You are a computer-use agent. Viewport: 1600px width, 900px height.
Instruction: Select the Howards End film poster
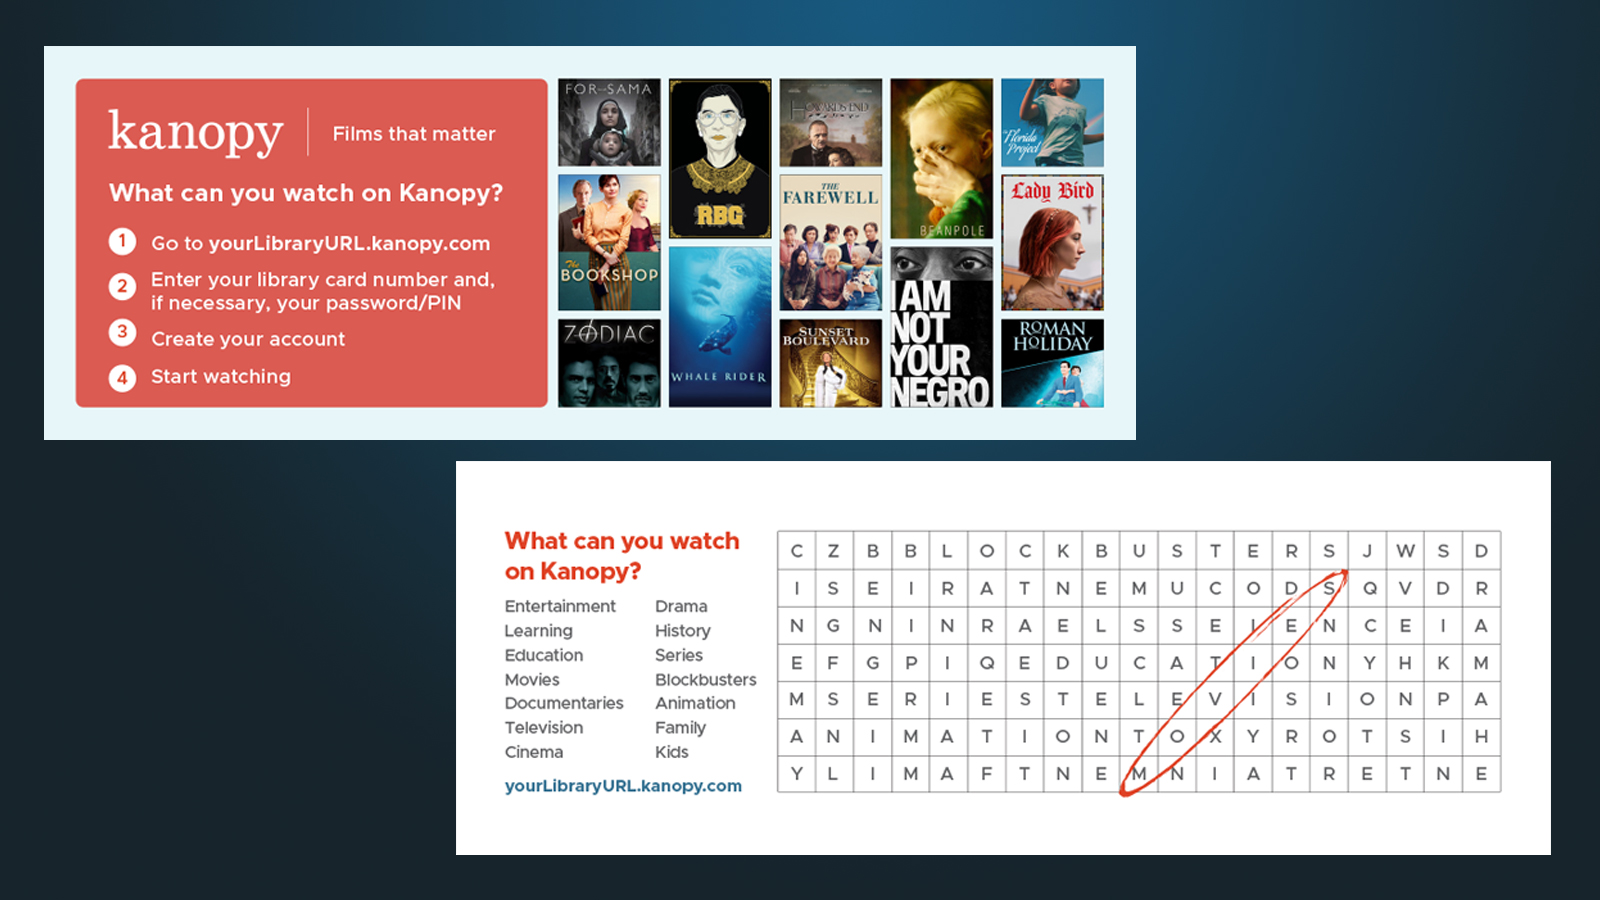click(831, 122)
